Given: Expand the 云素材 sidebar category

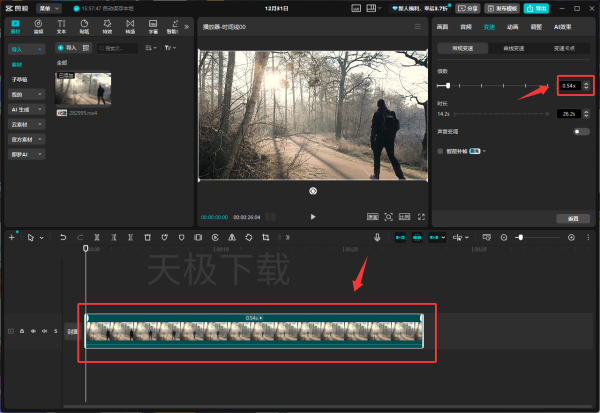Looking at the screenshot, I should click(x=25, y=124).
